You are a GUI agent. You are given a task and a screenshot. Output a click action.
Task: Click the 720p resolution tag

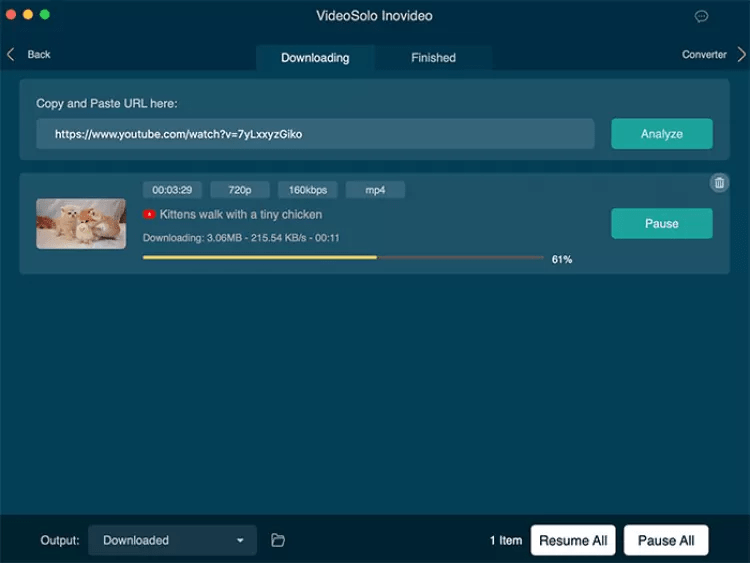tap(240, 190)
